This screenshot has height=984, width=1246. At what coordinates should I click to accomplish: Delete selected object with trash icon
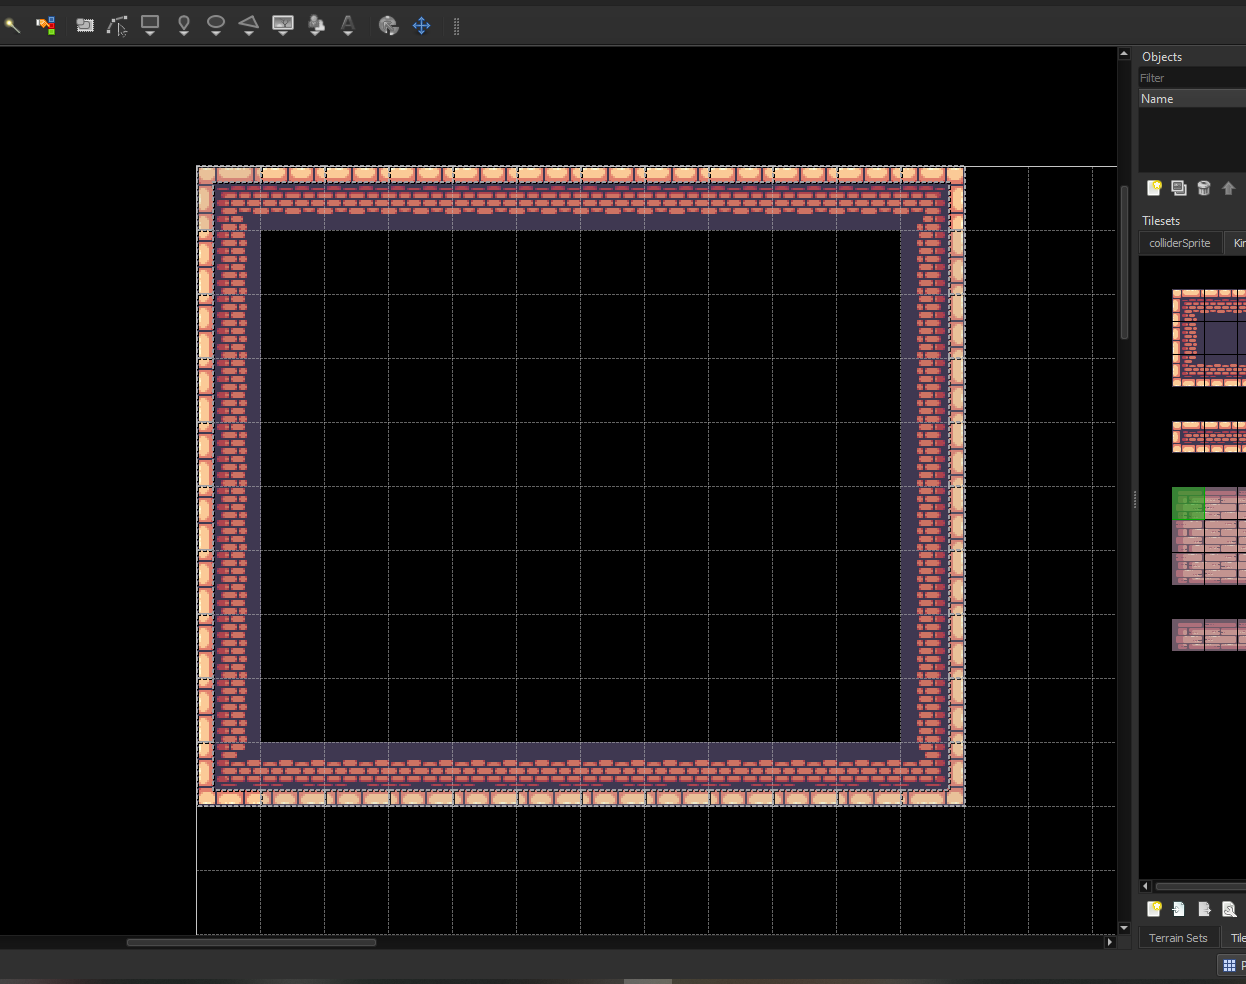1204,187
